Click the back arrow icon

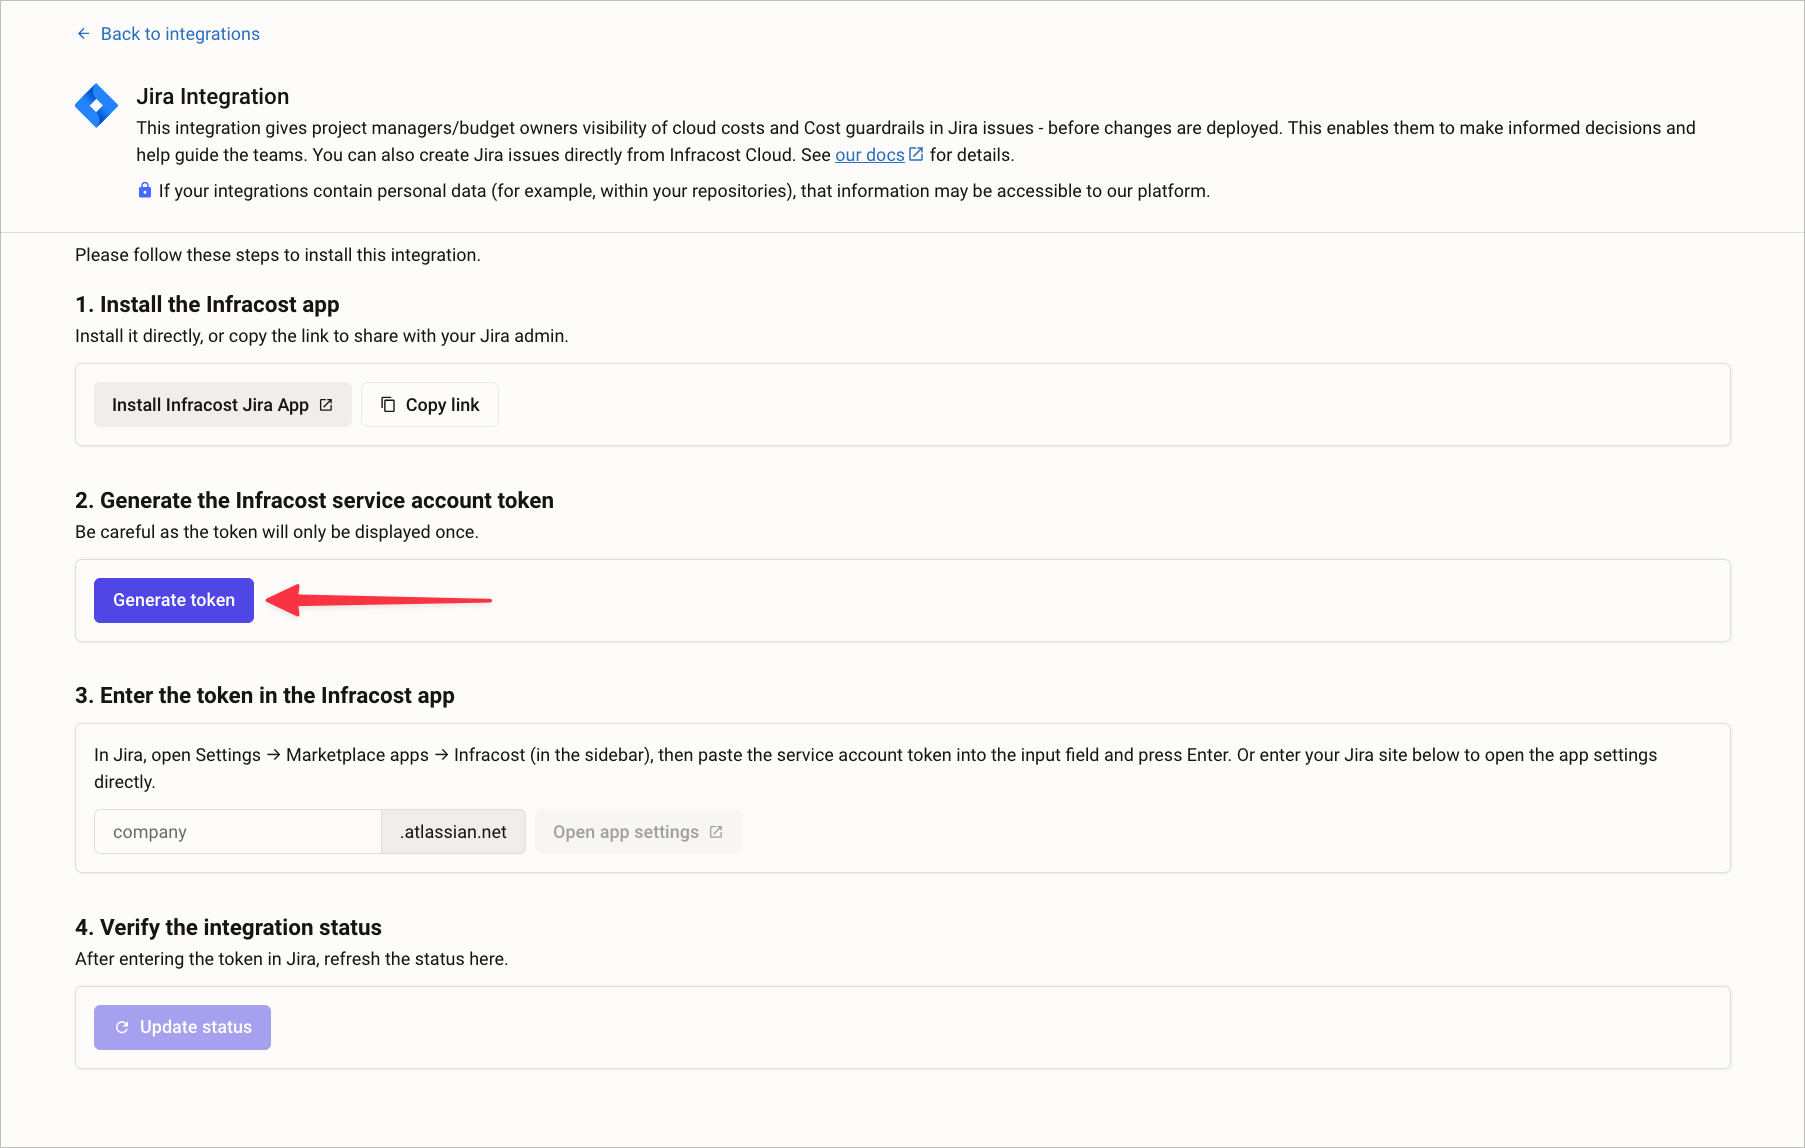point(83,34)
